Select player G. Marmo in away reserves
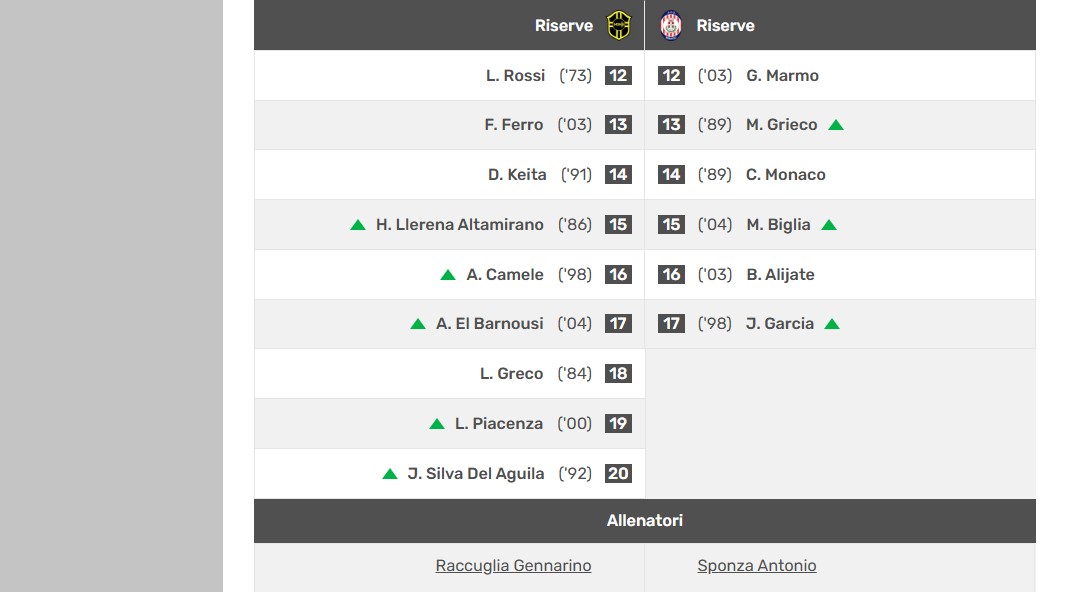 point(782,76)
